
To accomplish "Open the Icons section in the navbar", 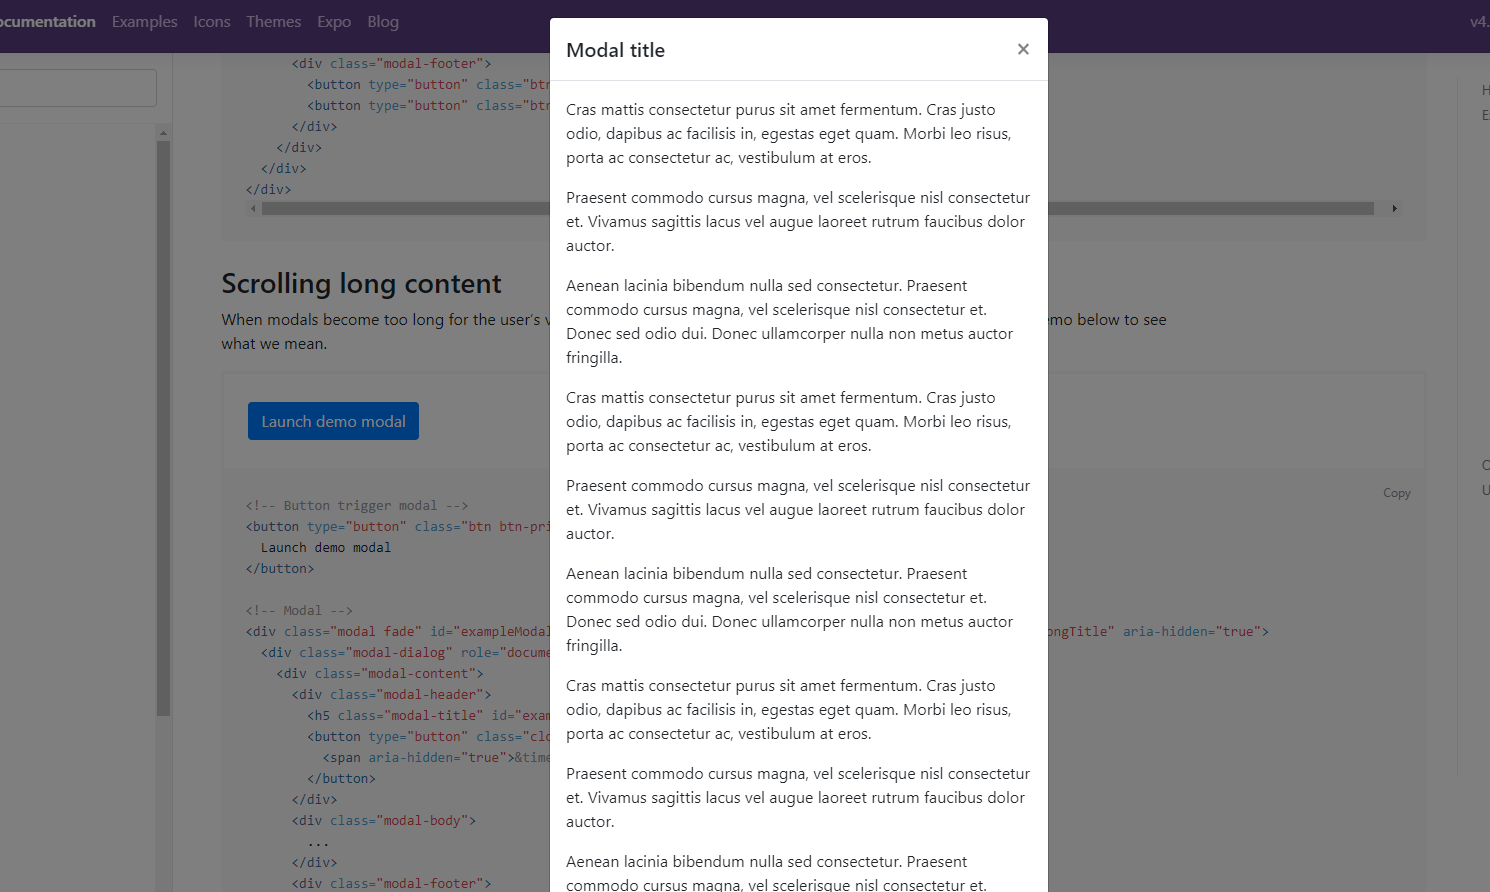I will [211, 21].
